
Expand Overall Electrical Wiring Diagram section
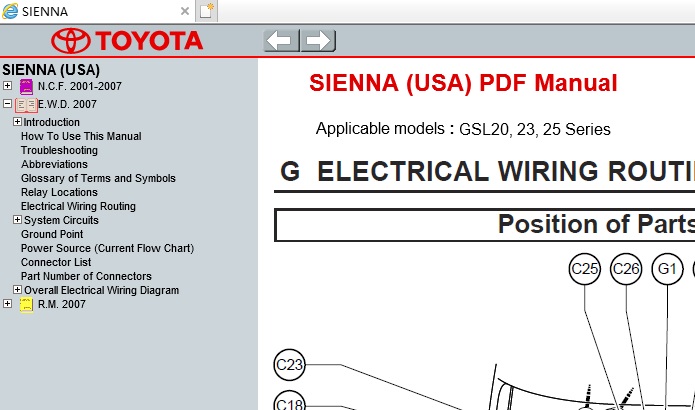(x=17, y=289)
